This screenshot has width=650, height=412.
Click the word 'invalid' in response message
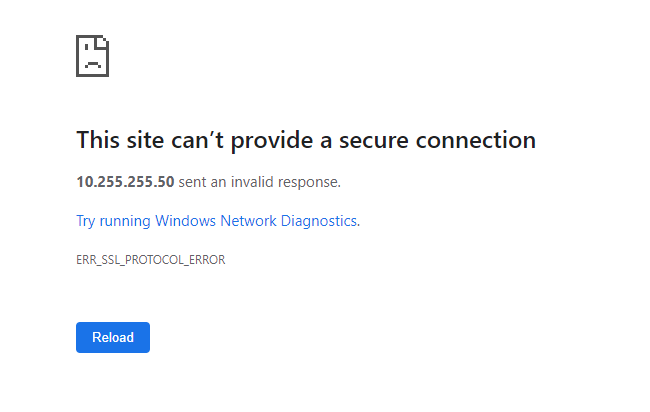click(252, 182)
